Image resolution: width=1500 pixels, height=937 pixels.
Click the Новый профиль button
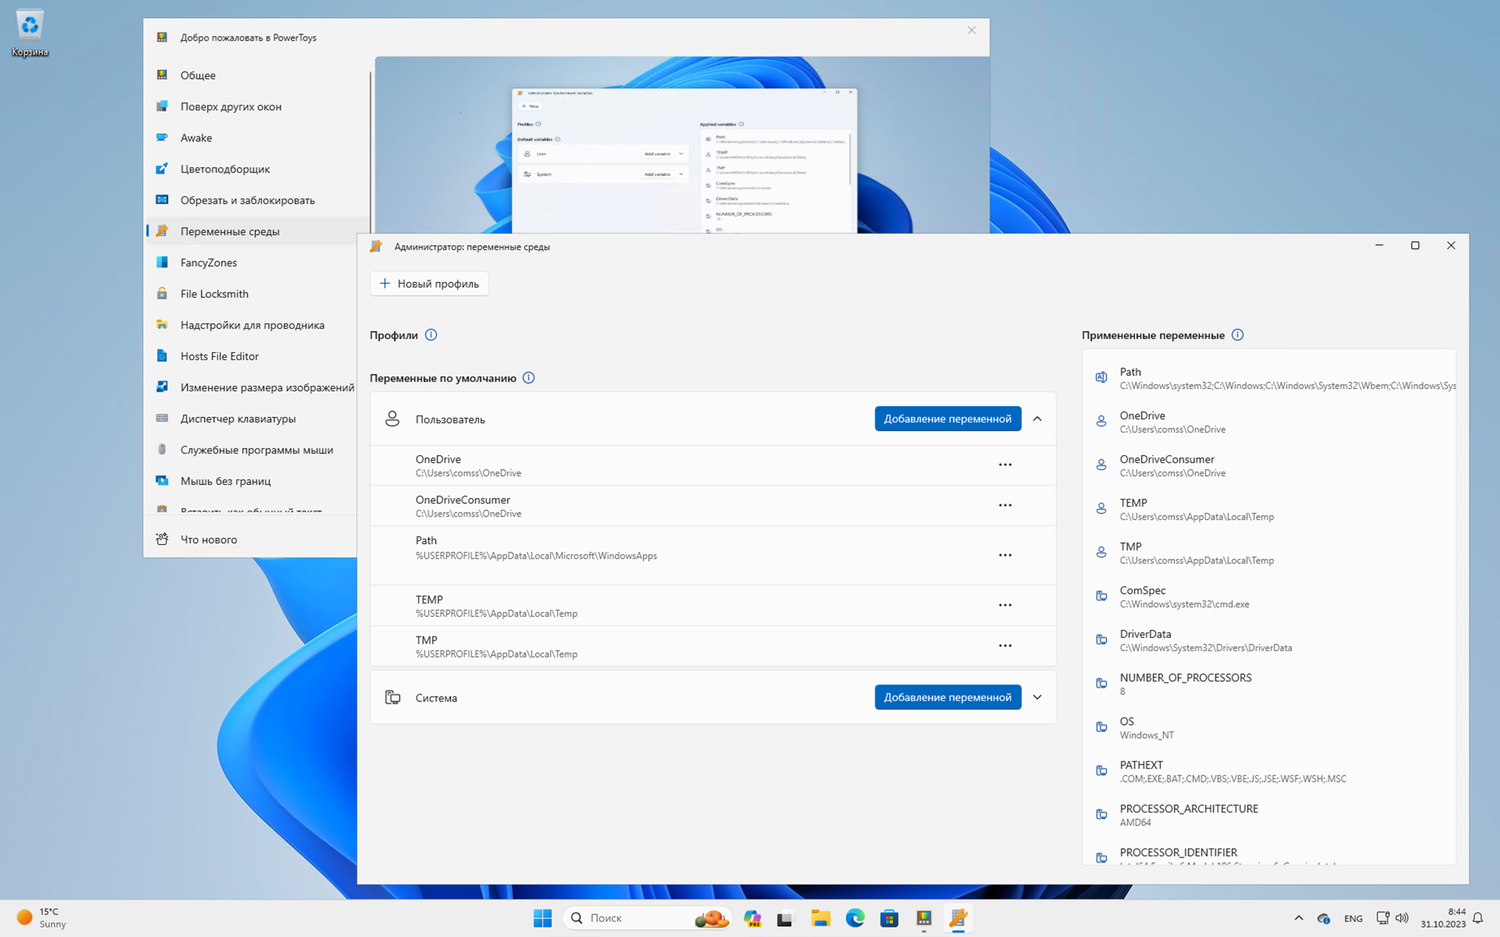pyautogui.click(x=429, y=284)
